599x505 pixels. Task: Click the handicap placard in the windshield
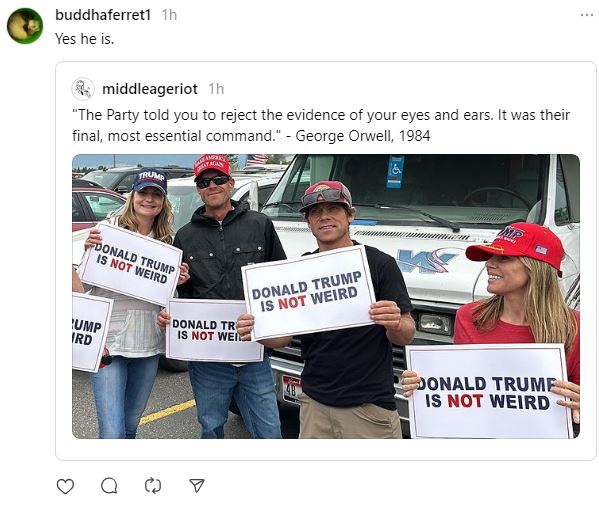pos(395,172)
